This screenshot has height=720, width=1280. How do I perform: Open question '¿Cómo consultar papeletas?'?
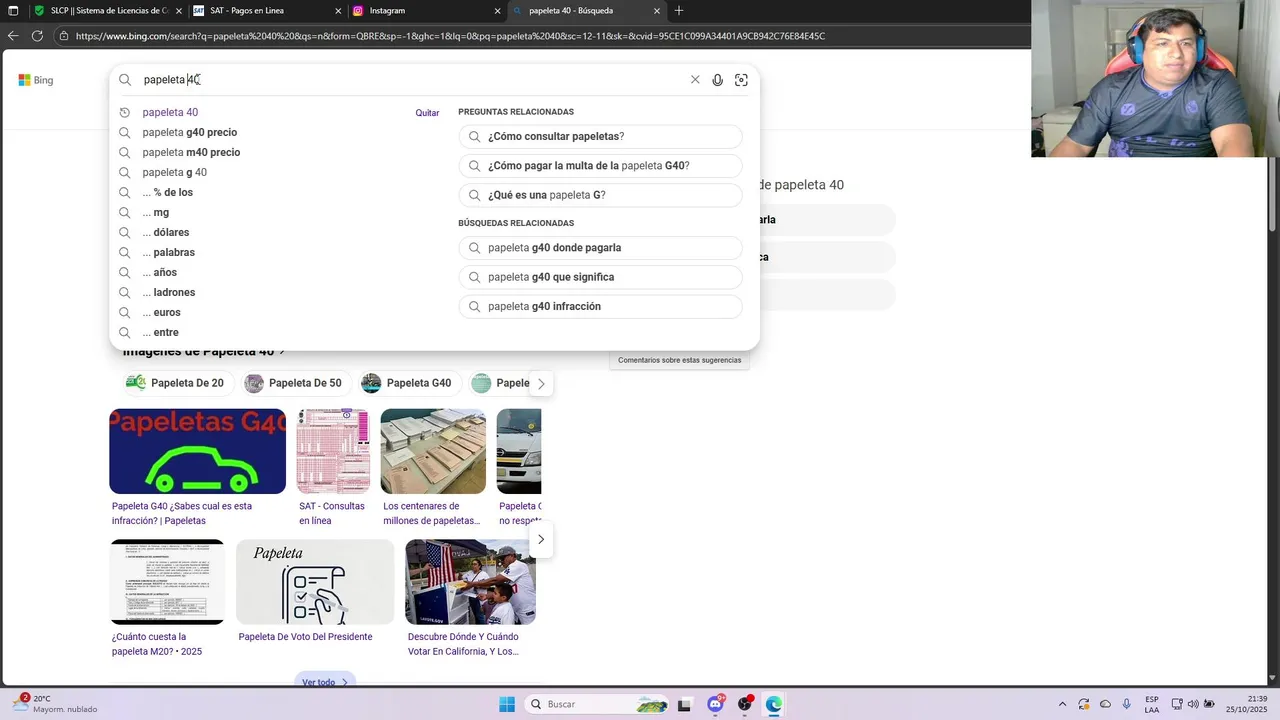point(600,136)
